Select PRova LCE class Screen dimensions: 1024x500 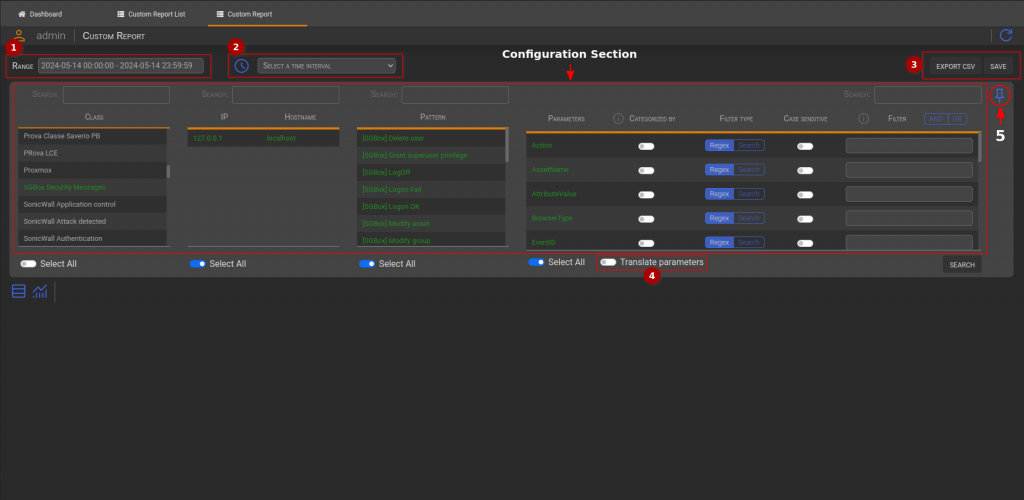[92, 153]
